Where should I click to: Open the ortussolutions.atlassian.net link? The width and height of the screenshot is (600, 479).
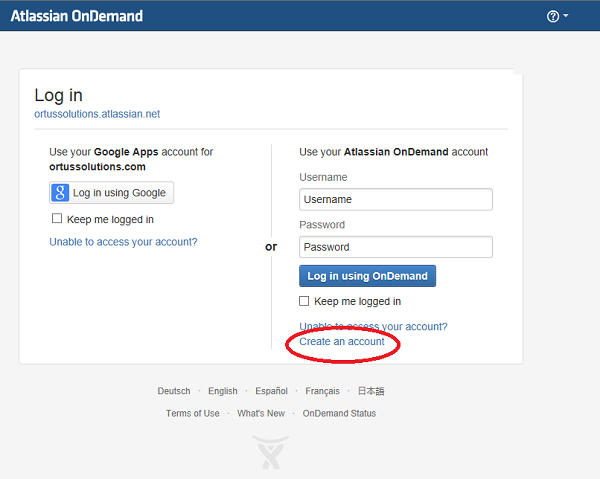tap(97, 114)
